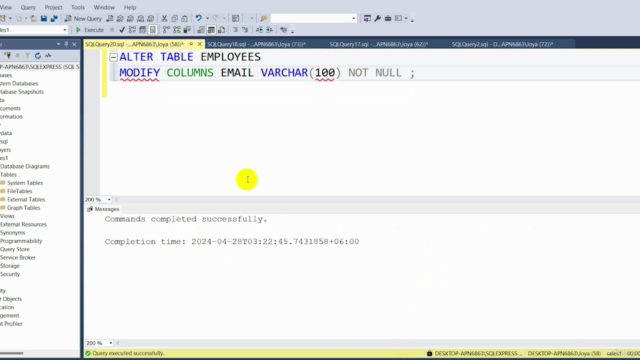Open the Window menu
Viewport: 640px width, 360px height.
click(104, 7)
